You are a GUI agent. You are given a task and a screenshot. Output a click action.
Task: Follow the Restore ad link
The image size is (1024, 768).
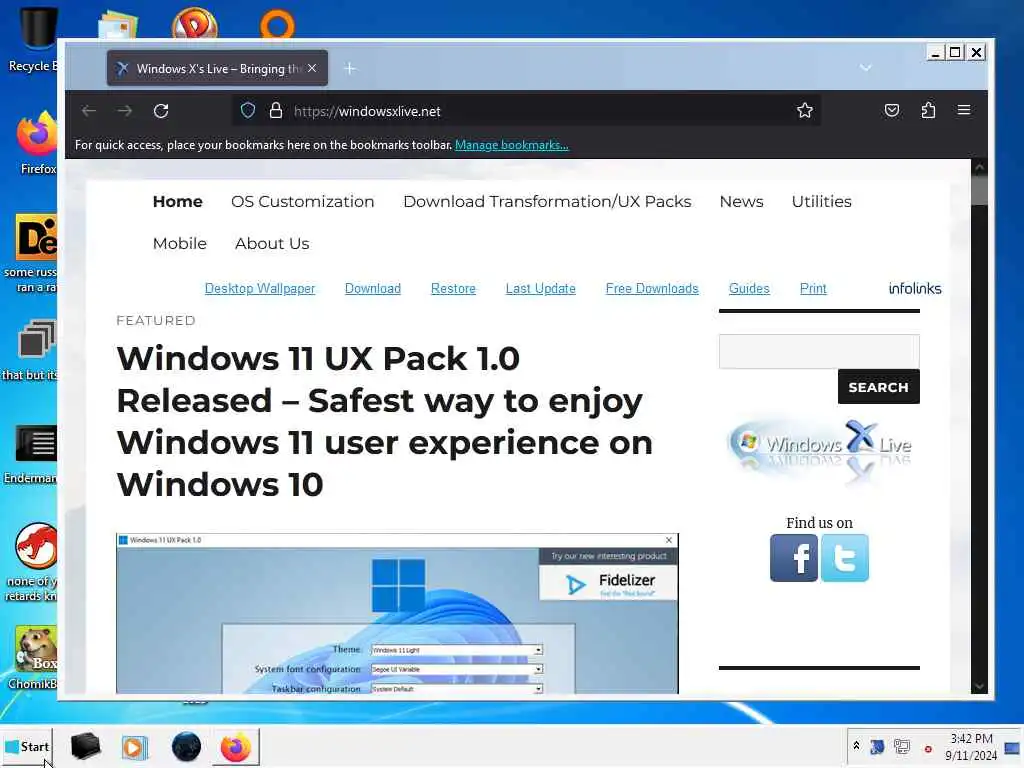tap(453, 289)
